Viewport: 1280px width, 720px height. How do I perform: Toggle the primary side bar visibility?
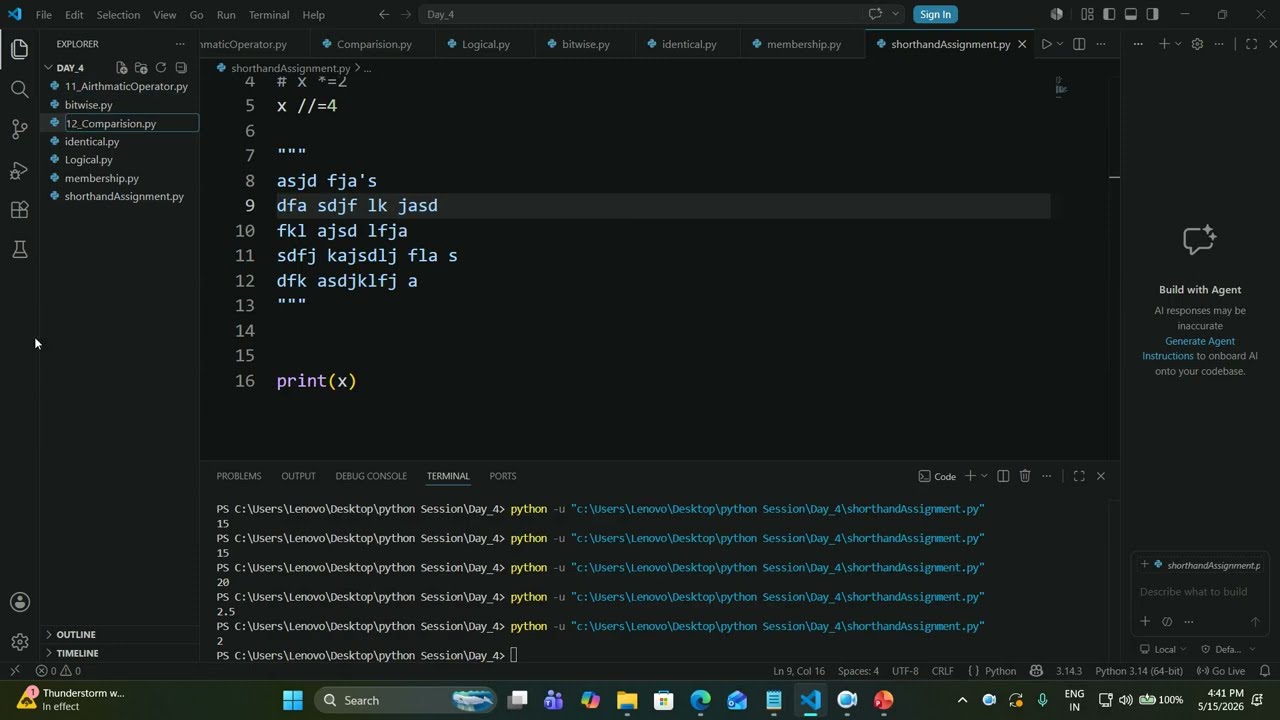[1109, 14]
